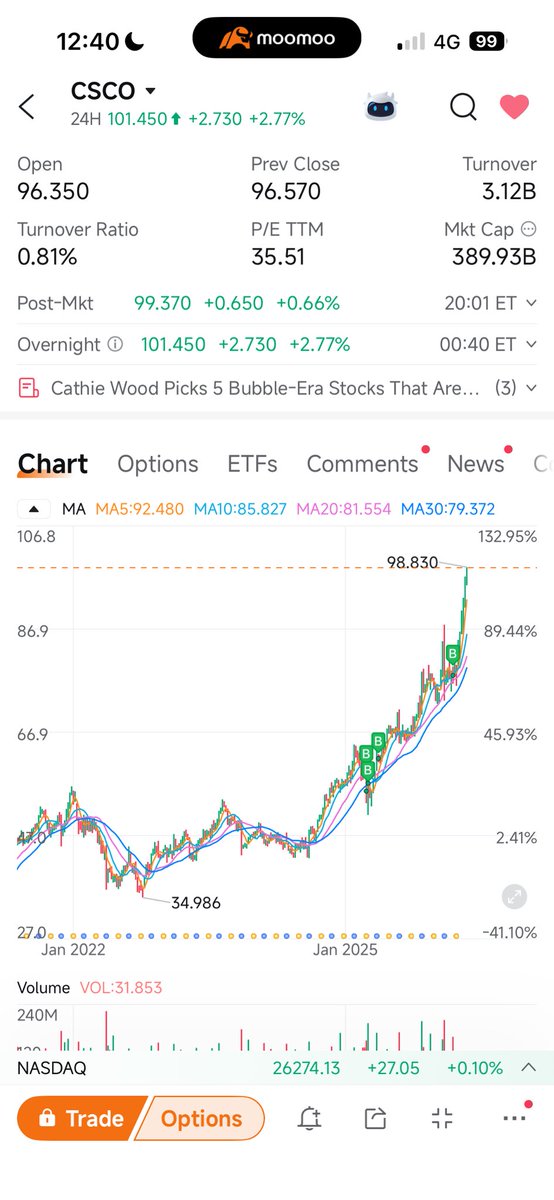Open the Mkt Cap info icon
Viewport: 554px width, 1200px height.
529,229
